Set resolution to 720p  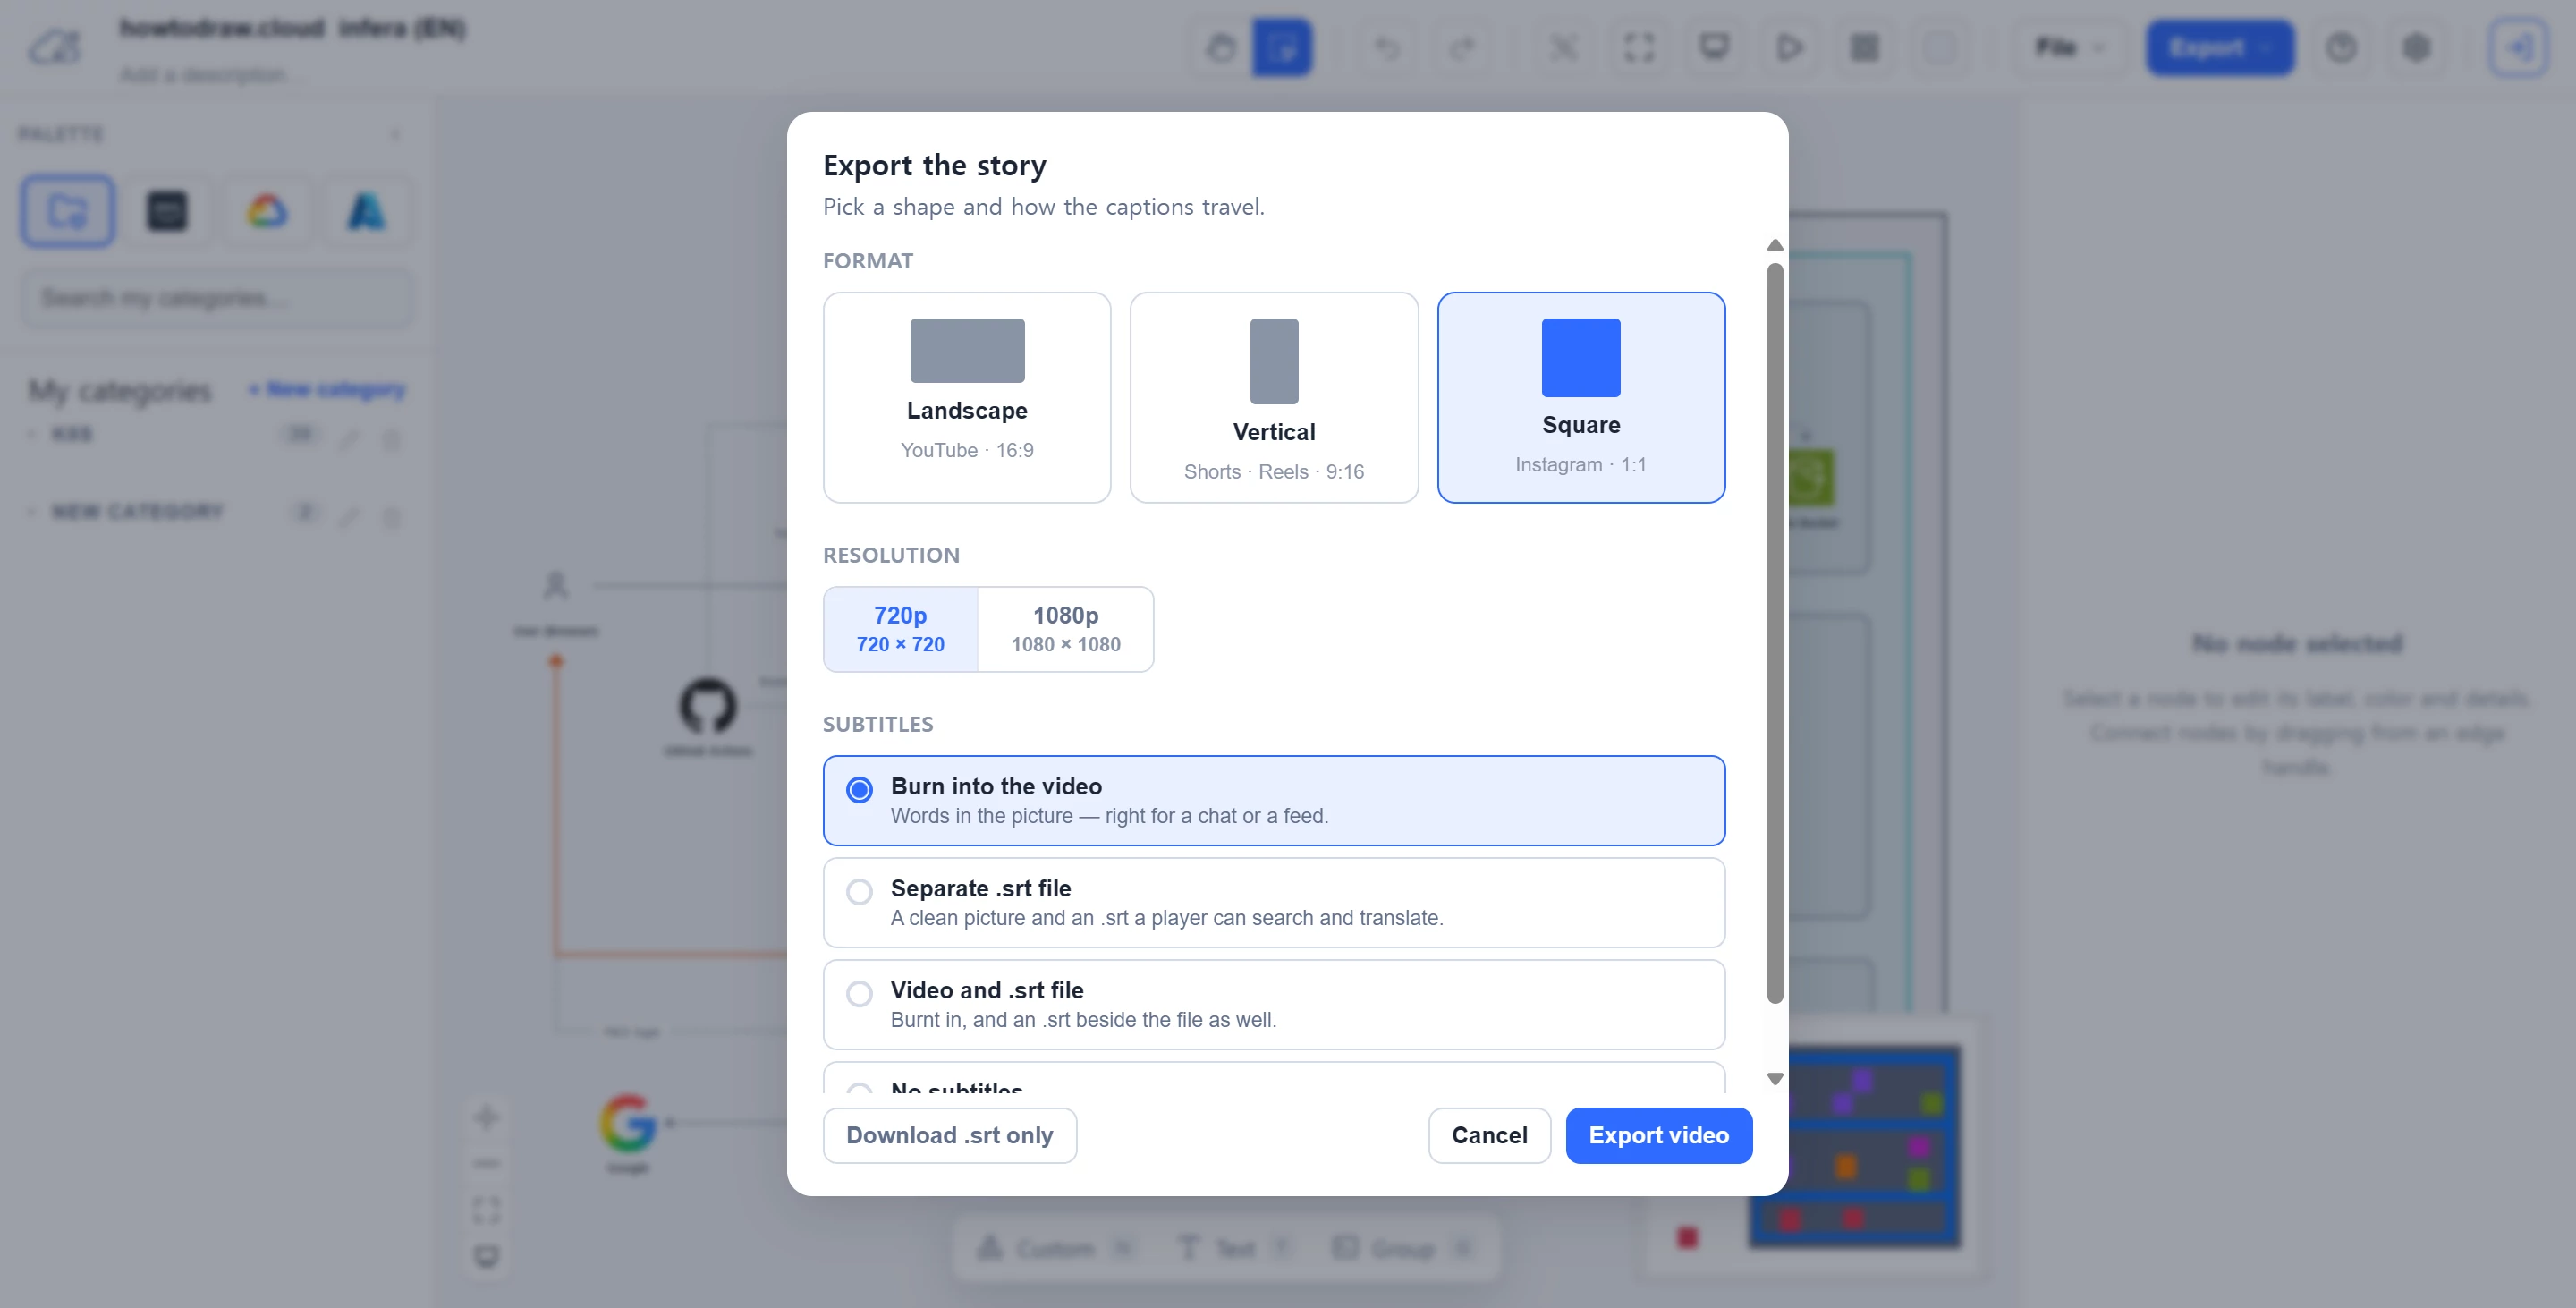point(900,629)
